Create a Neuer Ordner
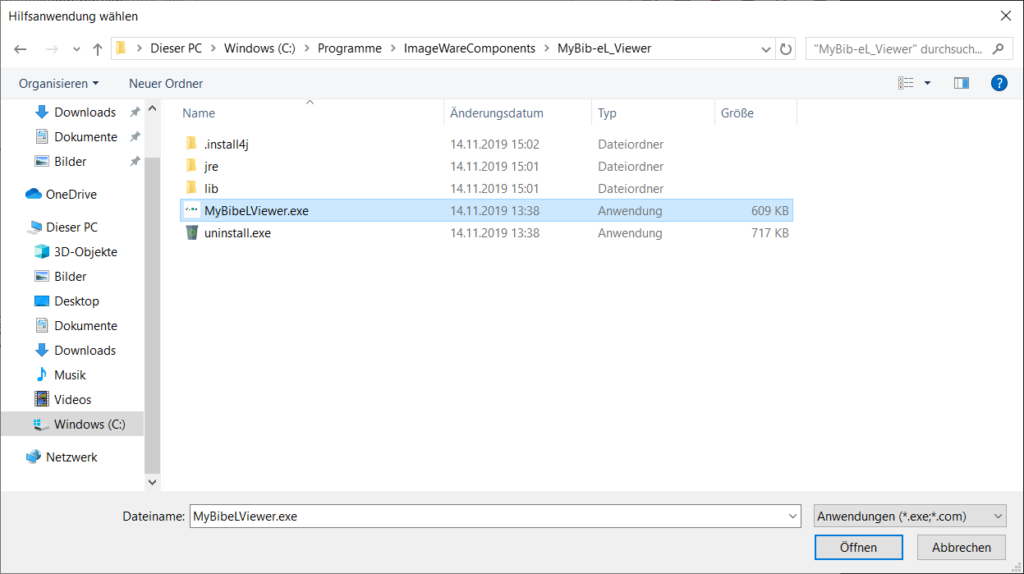This screenshot has height=574, width=1024. 166,84
